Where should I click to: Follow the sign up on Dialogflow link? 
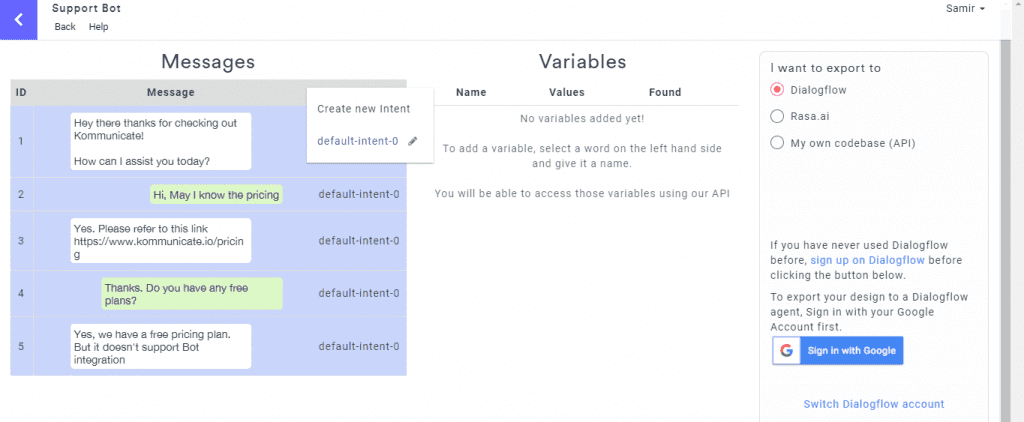pos(867,260)
